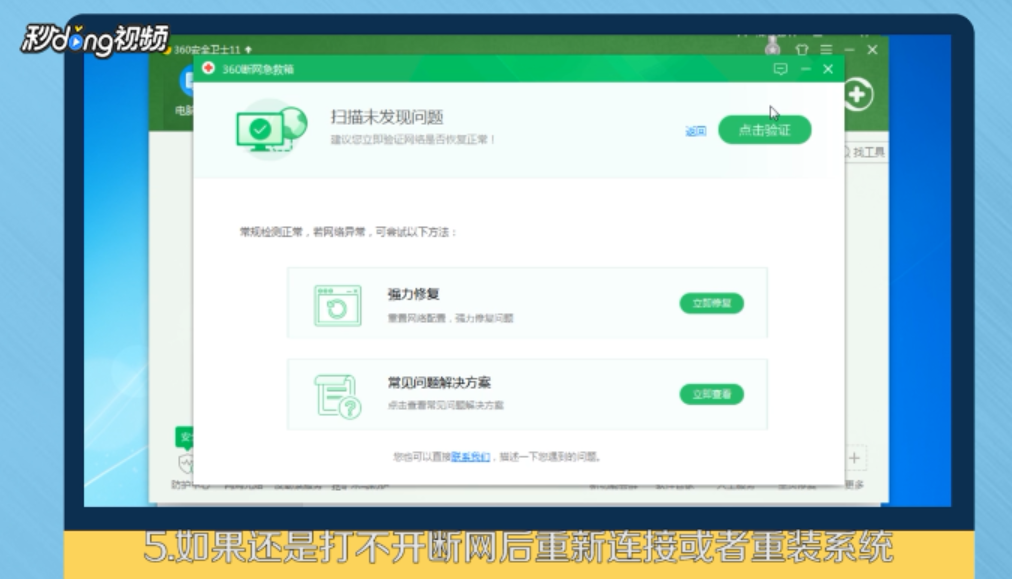The height and width of the screenshot is (579, 1012).
Task: Click 立即查看 button for 常见问题解决方案
Action: [x=711, y=394]
